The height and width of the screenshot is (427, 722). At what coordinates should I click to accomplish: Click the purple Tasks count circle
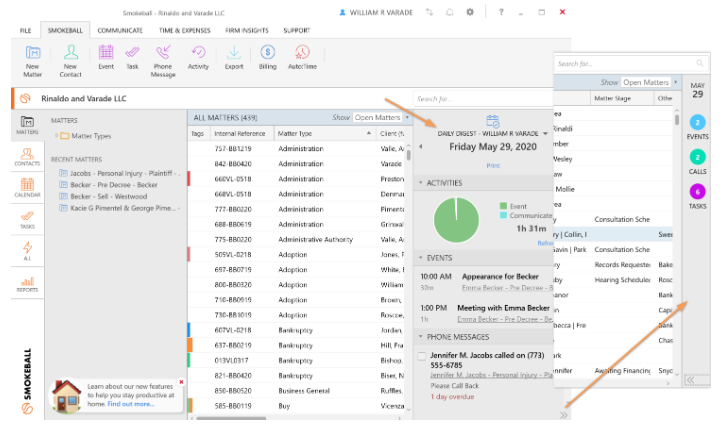click(697, 192)
